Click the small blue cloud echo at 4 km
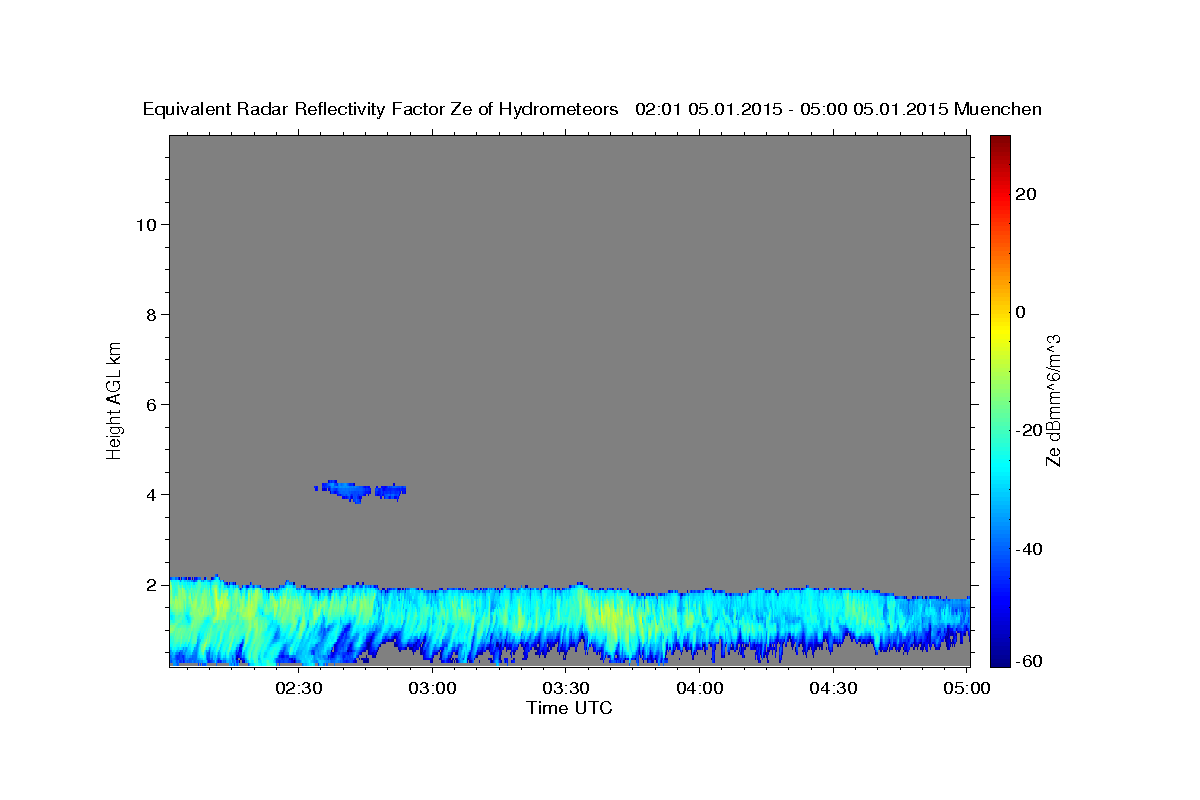This screenshot has height=800, width=1200. click(x=360, y=490)
